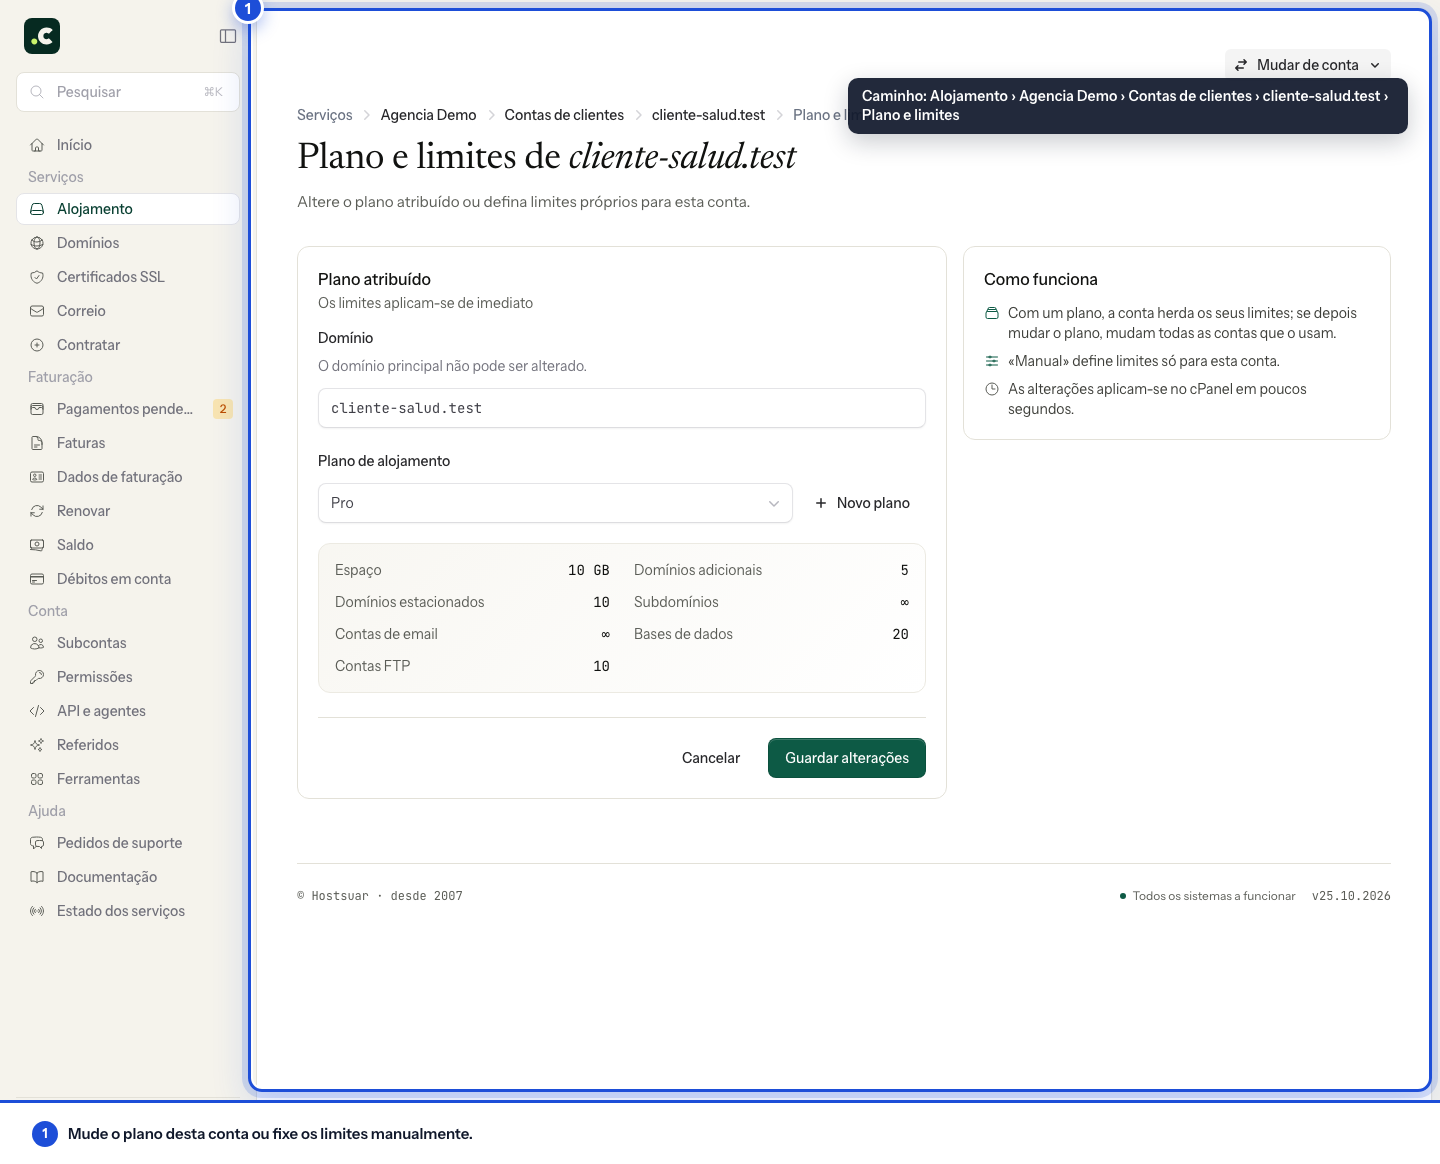The image size is (1440, 1164).
Task: Click the Certificados SSL shield icon
Action: pyautogui.click(x=37, y=277)
